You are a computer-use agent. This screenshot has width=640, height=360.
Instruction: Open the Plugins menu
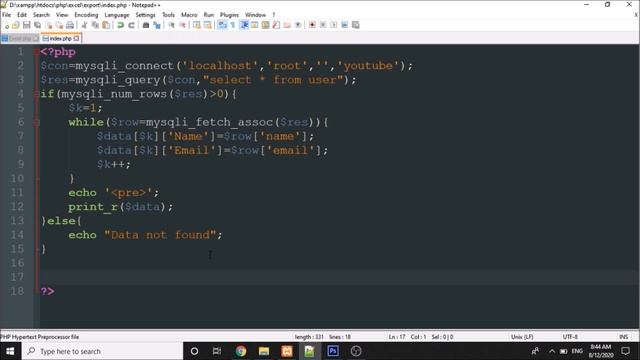pos(229,15)
